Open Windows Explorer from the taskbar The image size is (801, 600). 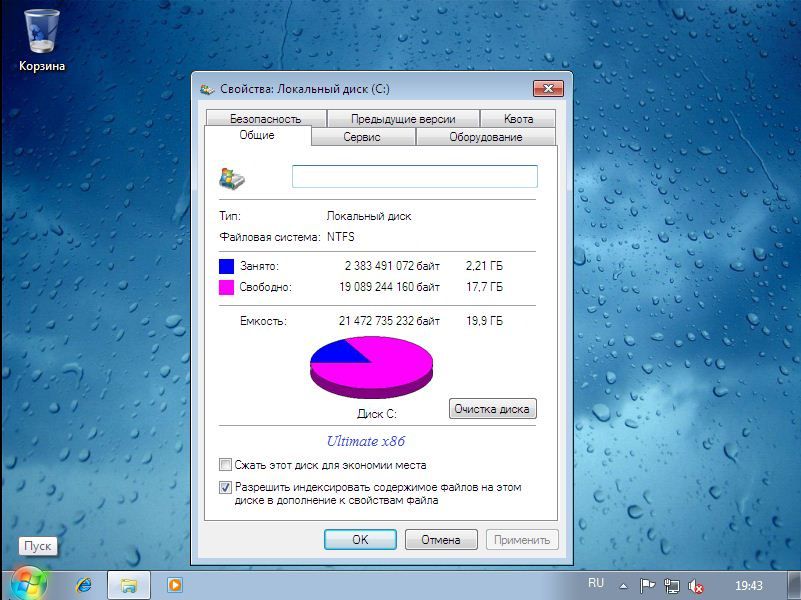pyautogui.click(x=129, y=585)
